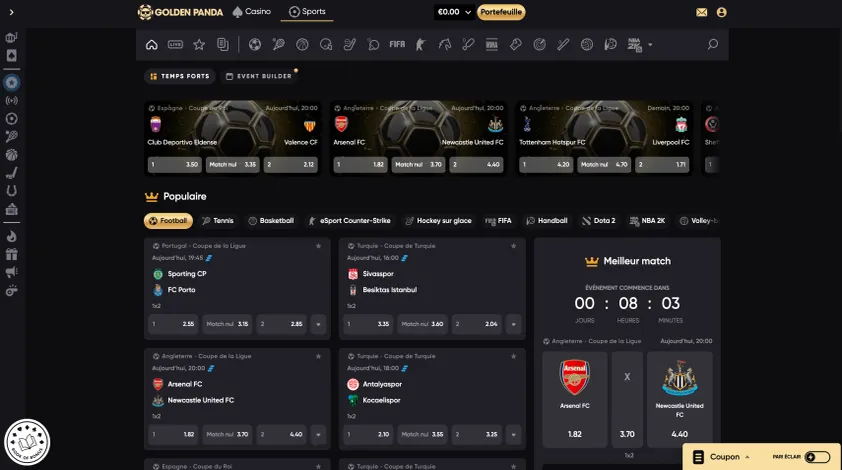The height and width of the screenshot is (470, 842).
Task: Open the megaphone promotions icon in the sidebar
Action: pos(11,272)
